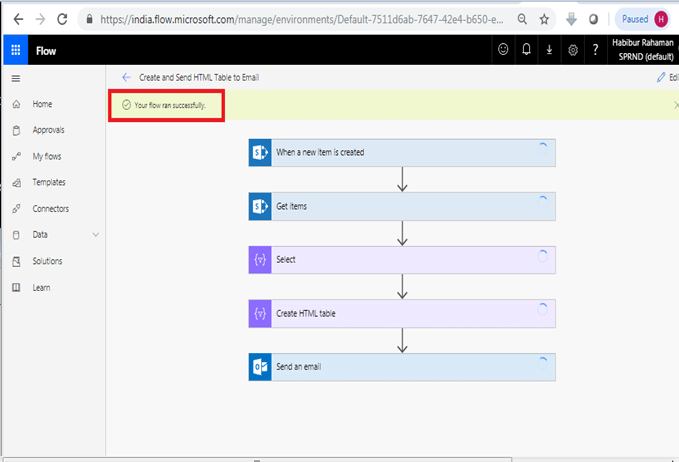Collapse the hamburger navigation menu
The image size is (679, 462).
[16, 78]
